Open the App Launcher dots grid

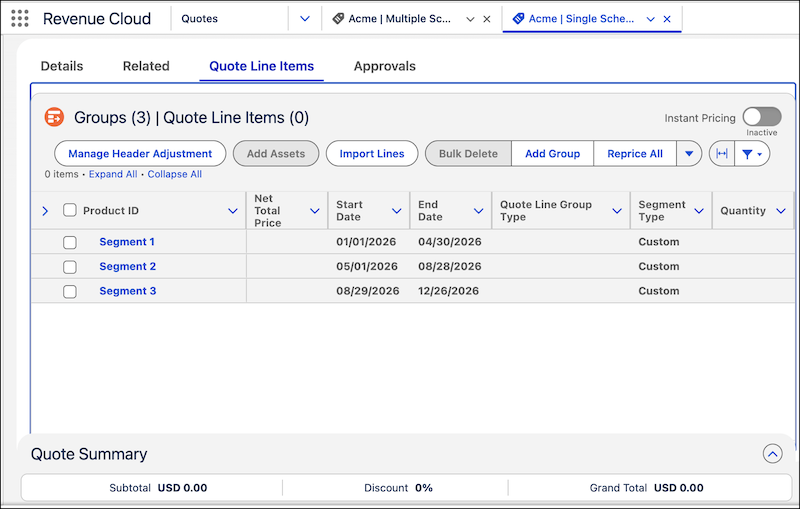[x=20, y=18]
